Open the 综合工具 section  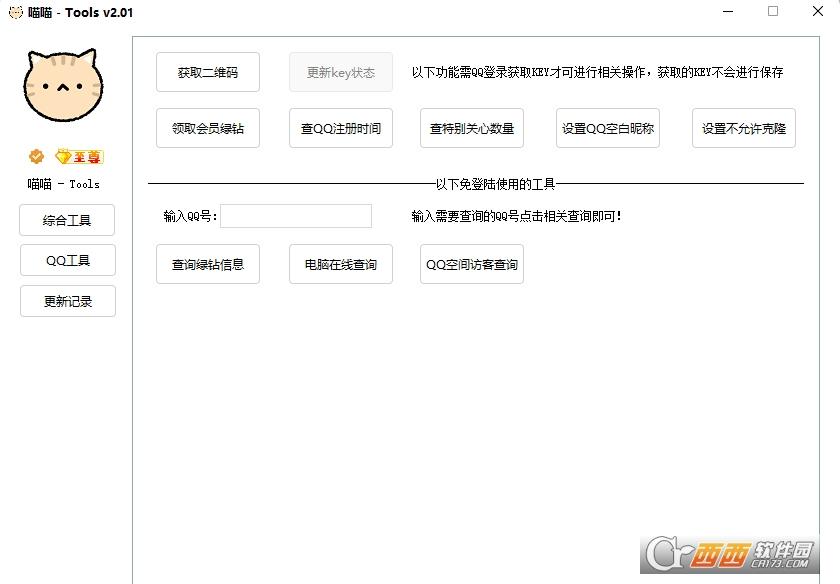[67, 220]
